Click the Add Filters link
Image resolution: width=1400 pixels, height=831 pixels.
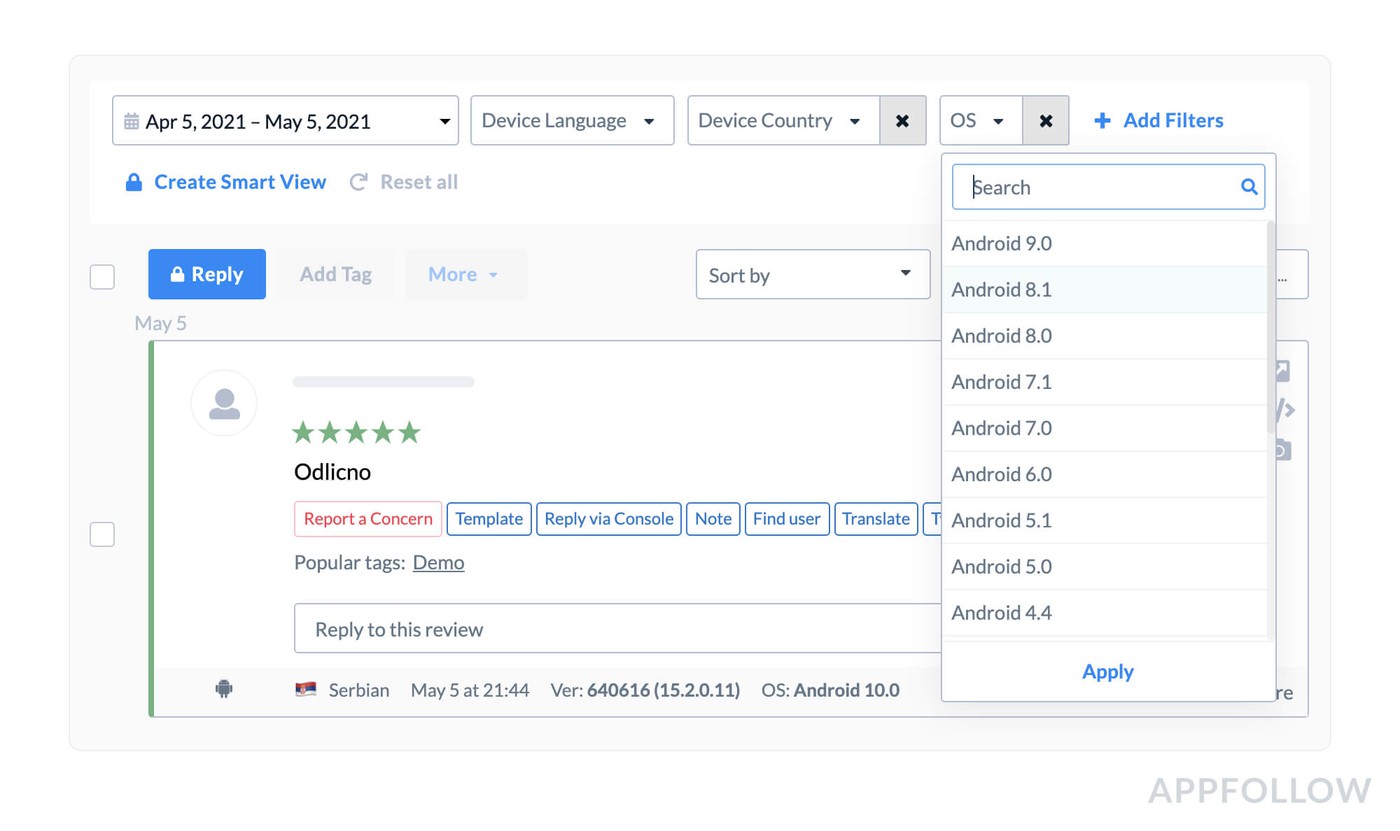pos(1159,121)
